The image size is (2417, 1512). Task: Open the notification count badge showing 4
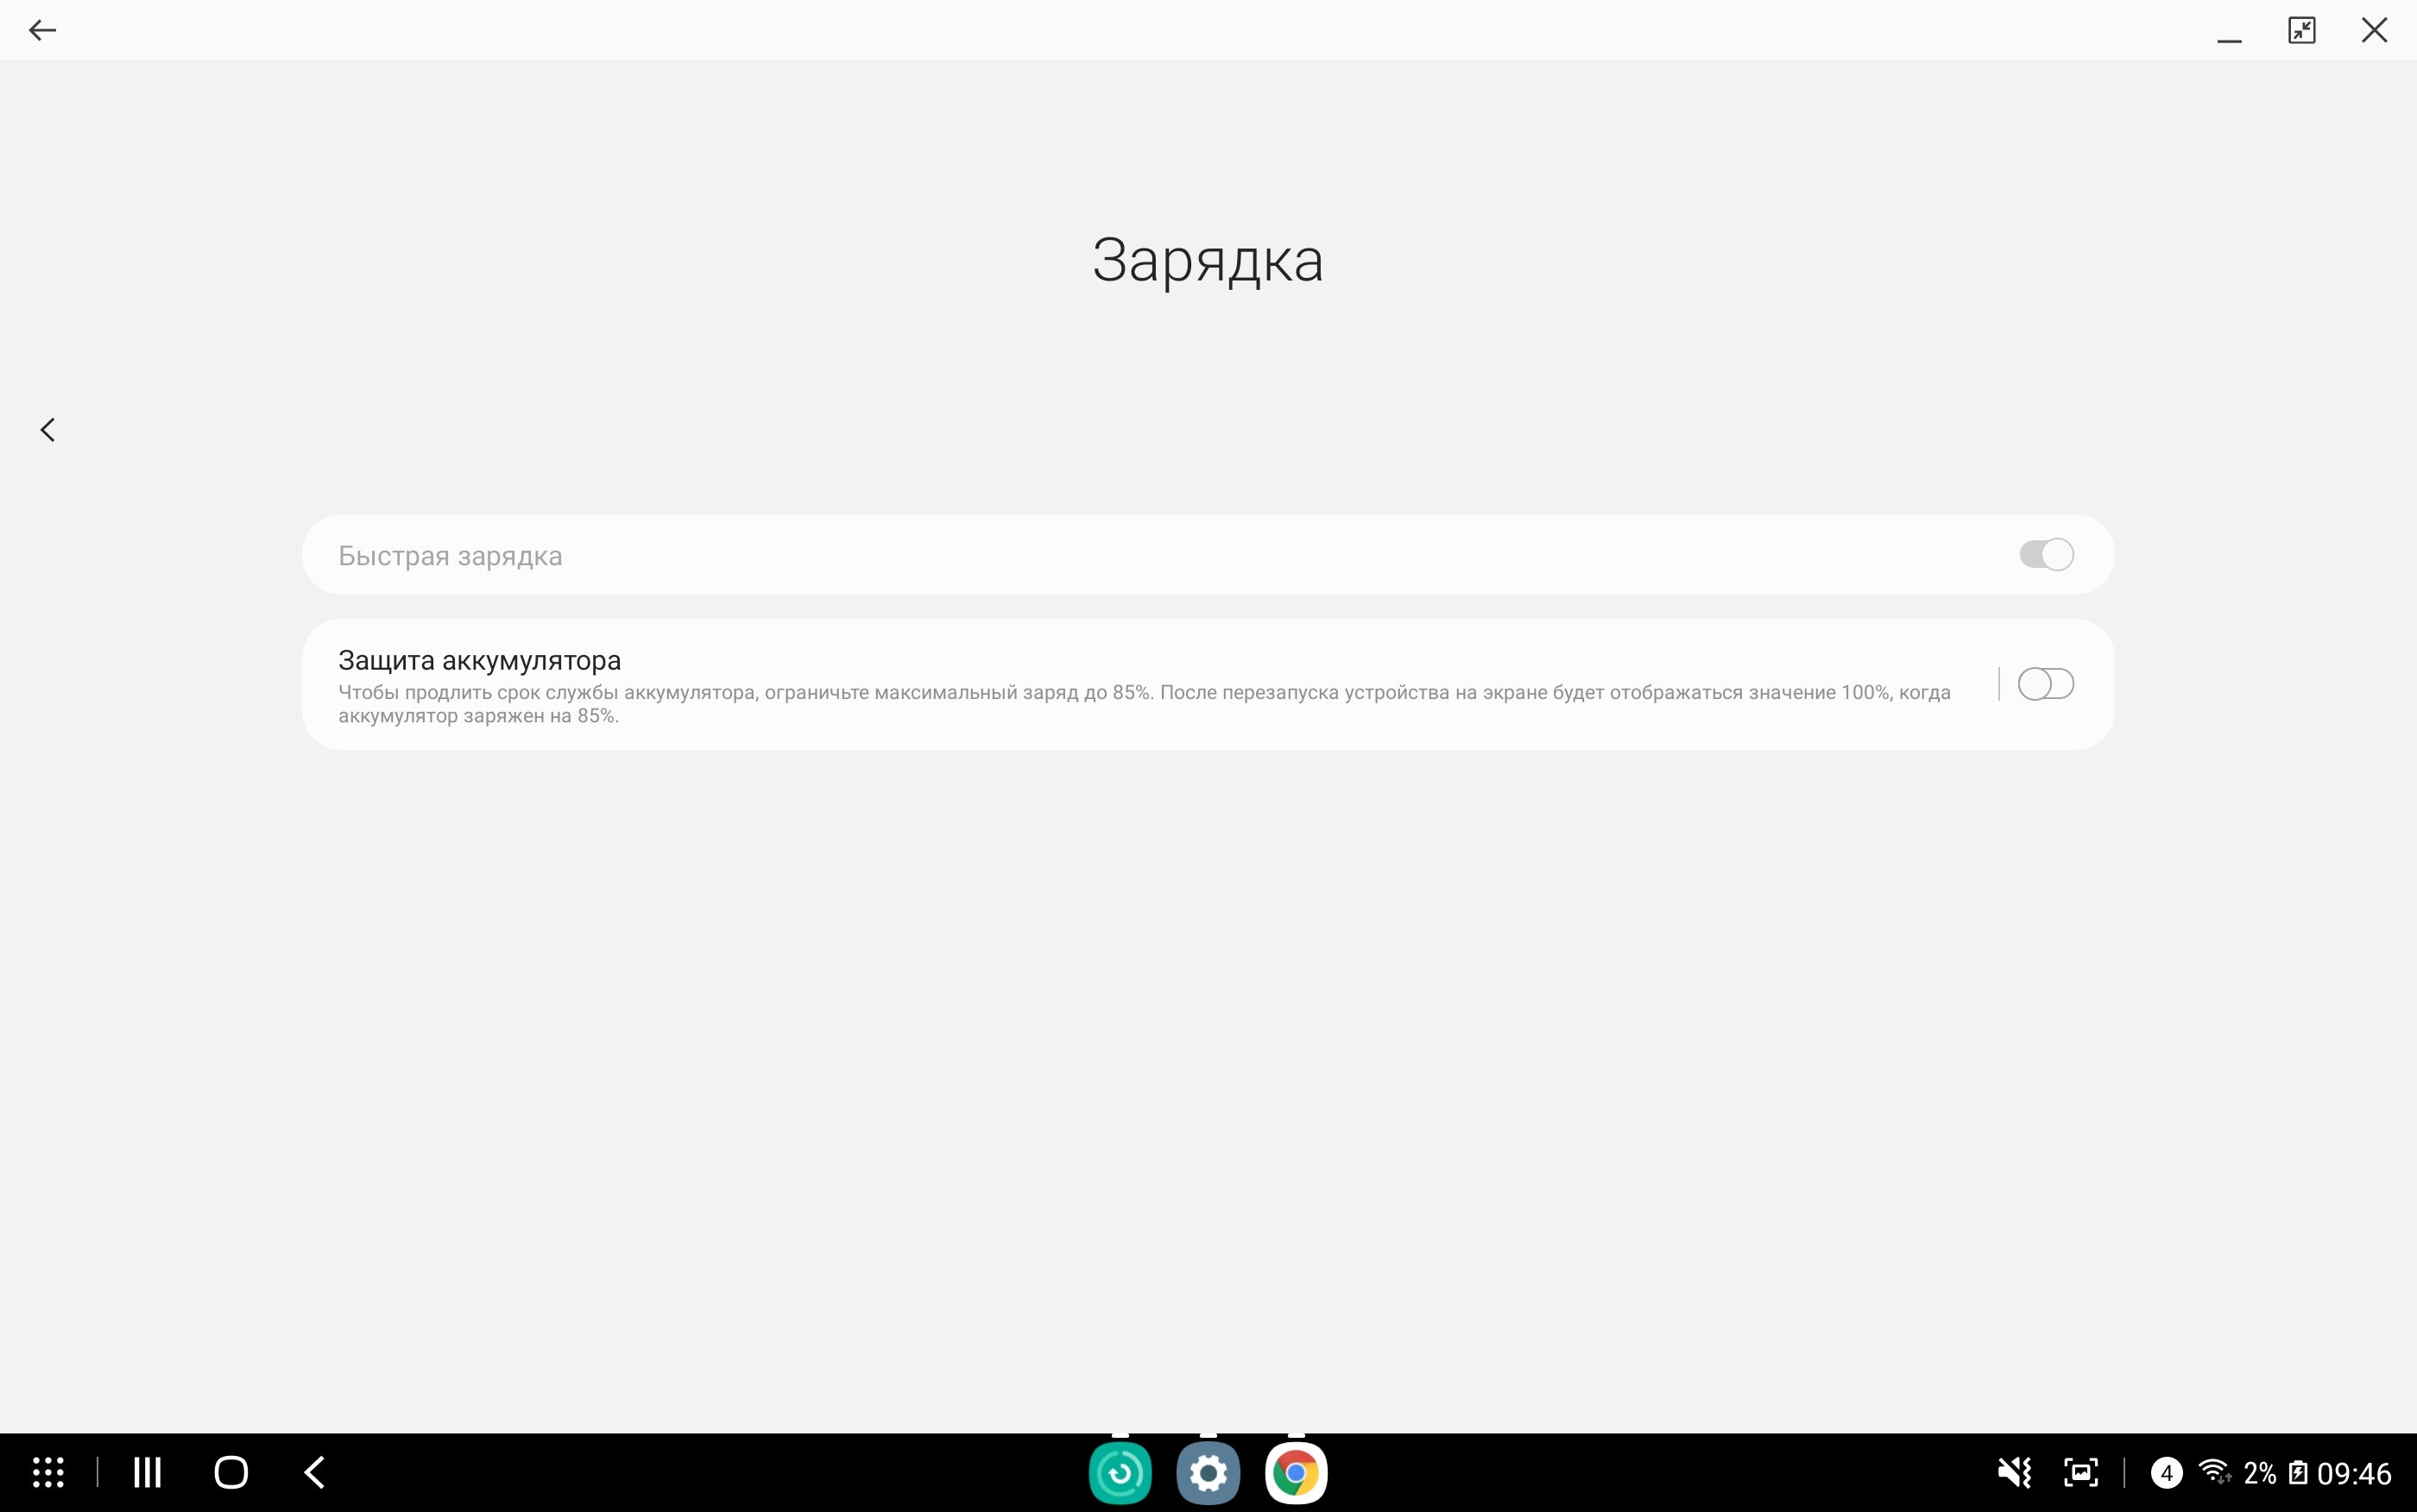2167,1472
